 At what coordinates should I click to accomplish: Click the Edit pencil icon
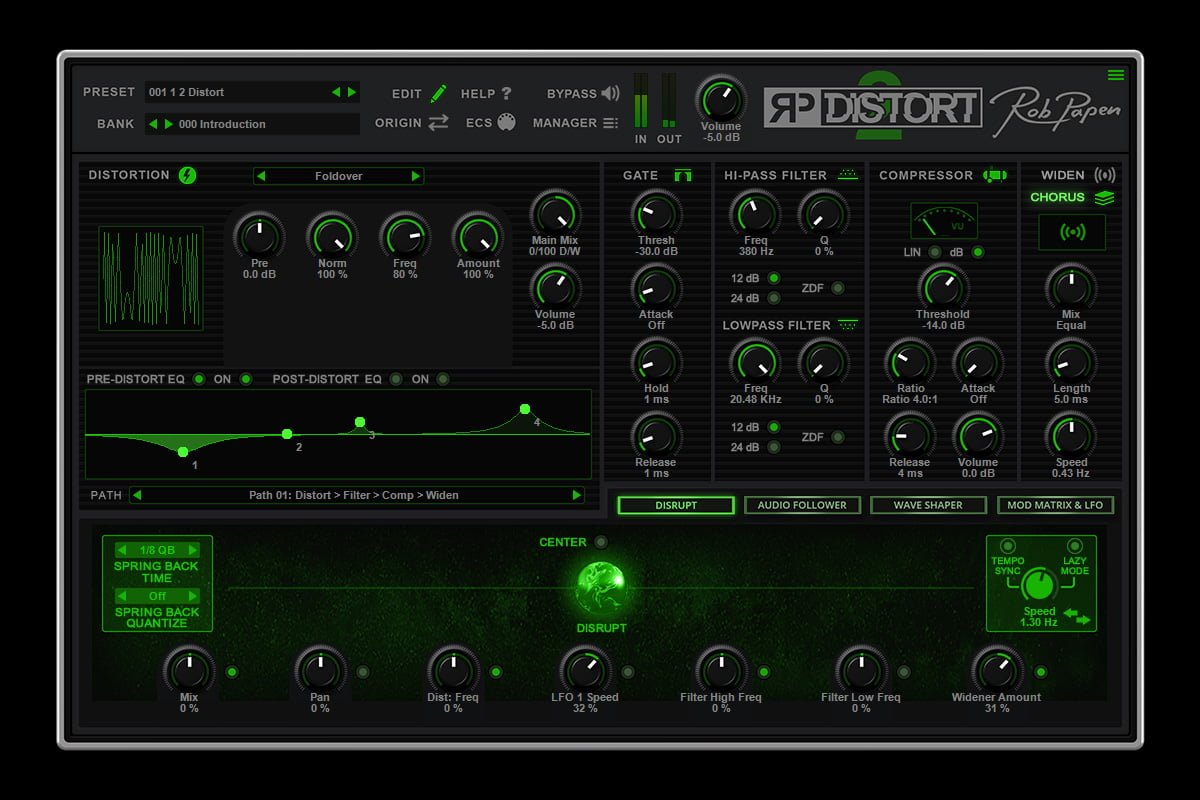click(438, 93)
